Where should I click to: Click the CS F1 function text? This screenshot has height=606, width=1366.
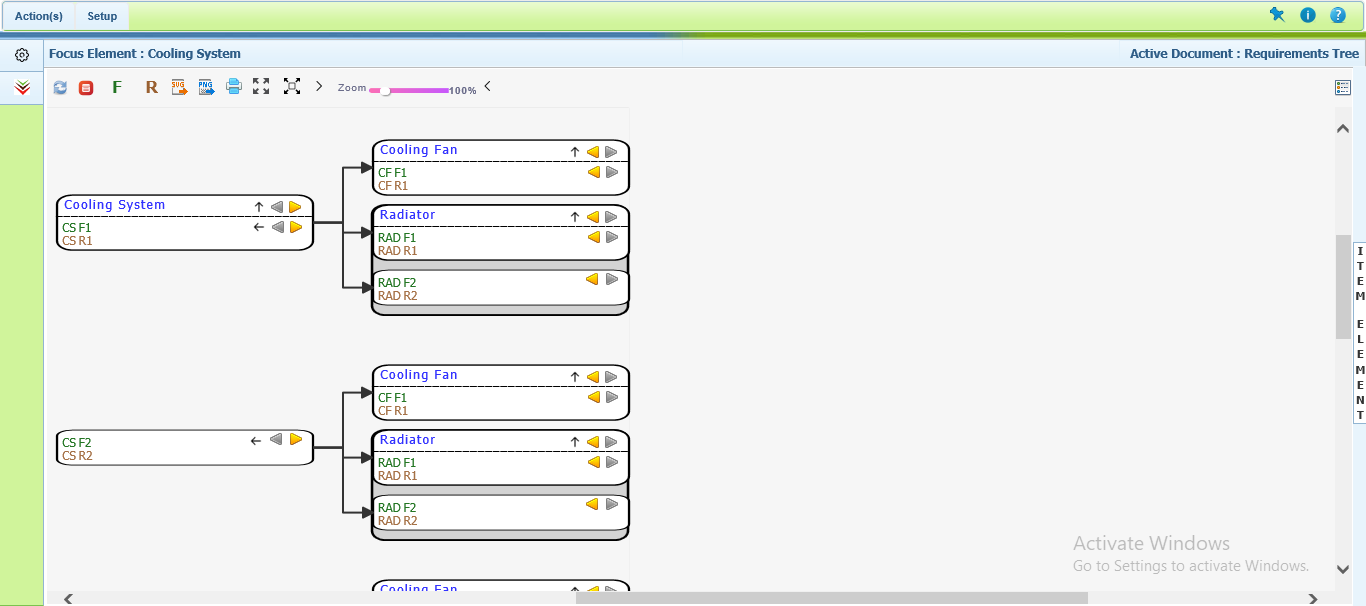pos(77,228)
